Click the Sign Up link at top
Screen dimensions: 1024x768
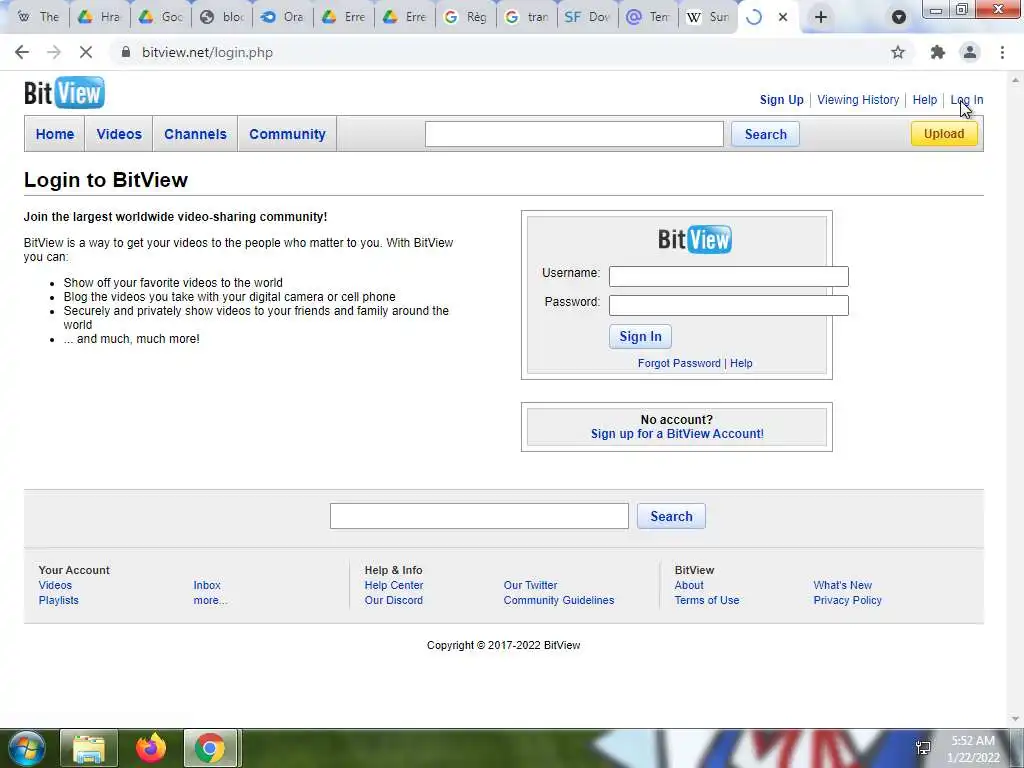tap(781, 100)
